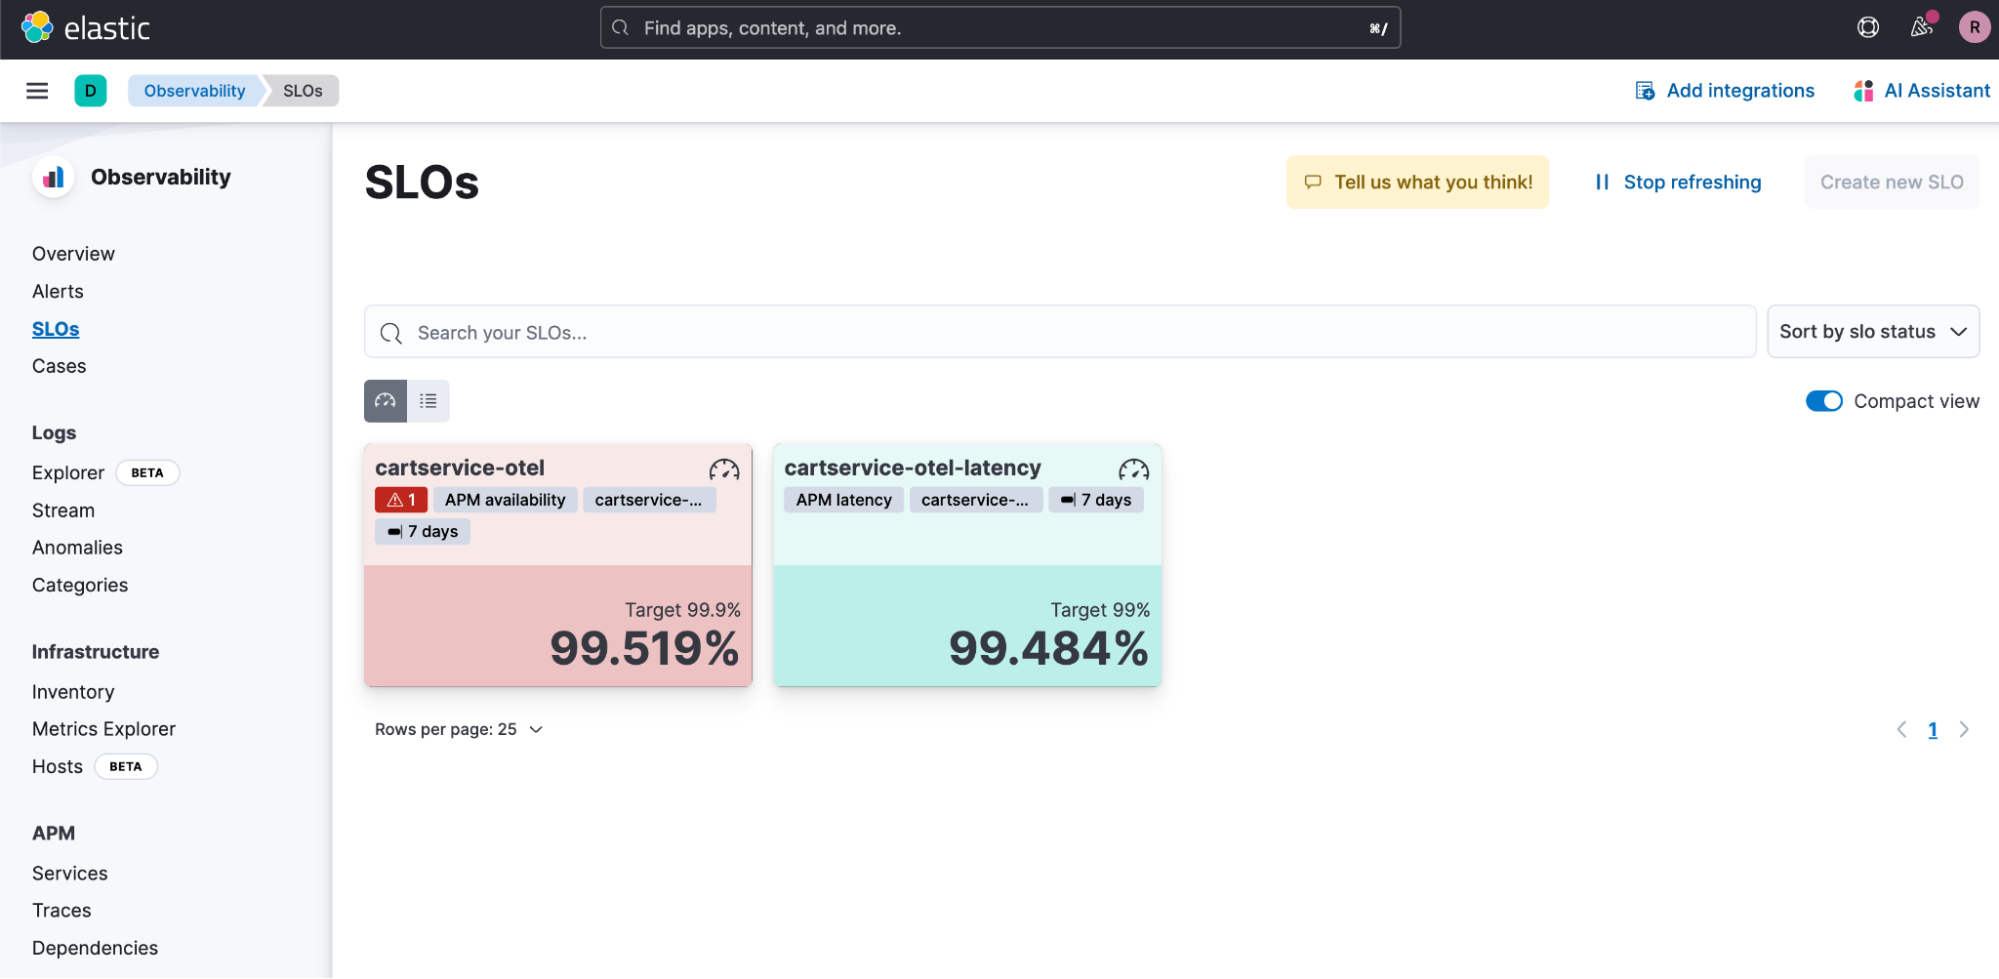Switch to list view

[428, 401]
